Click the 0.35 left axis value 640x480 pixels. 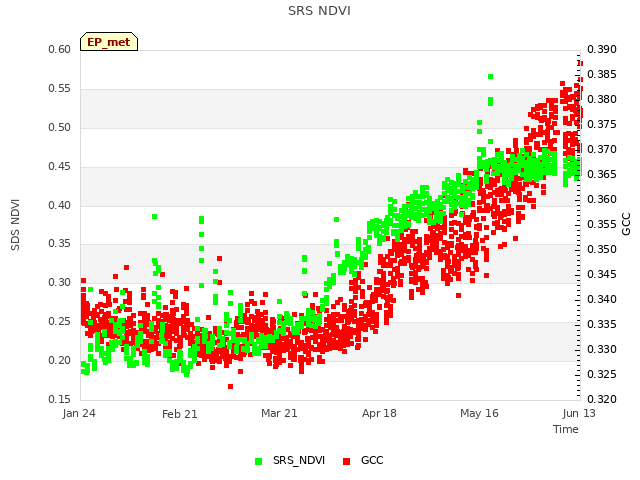(x=60, y=244)
